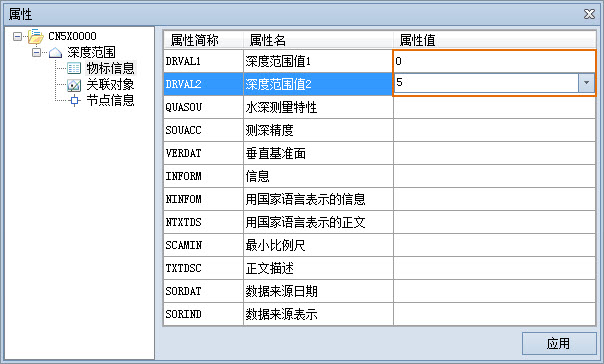
Task: Click the empty value cell for QUASOU
Action: pyautogui.click(x=494, y=107)
